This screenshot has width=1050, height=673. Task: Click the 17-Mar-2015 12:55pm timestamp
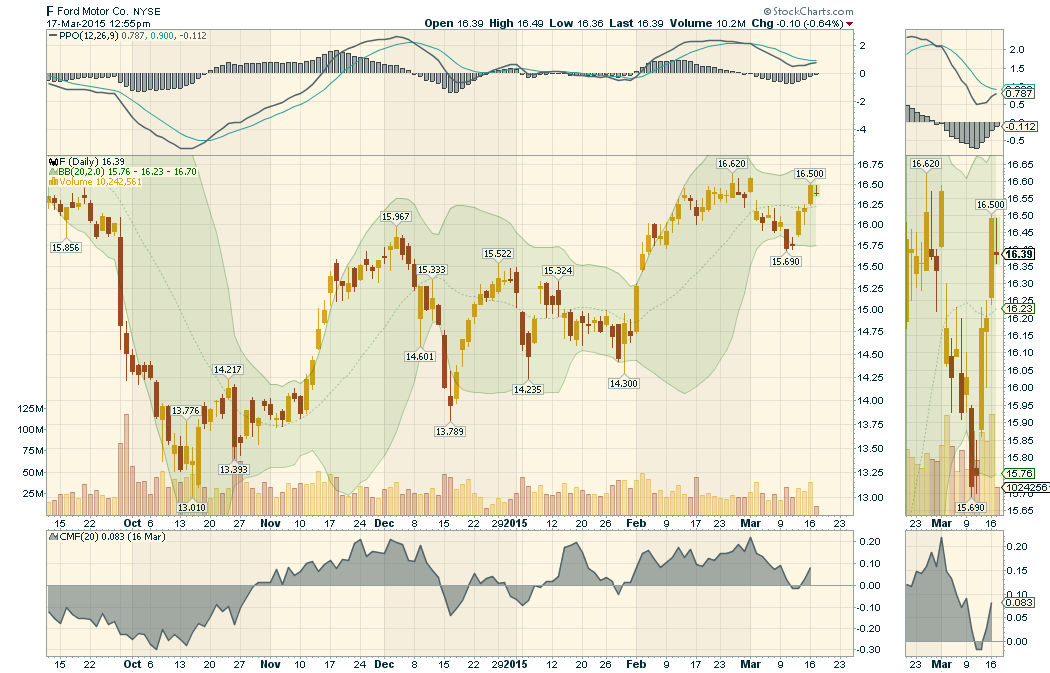pyautogui.click(x=98, y=23)
